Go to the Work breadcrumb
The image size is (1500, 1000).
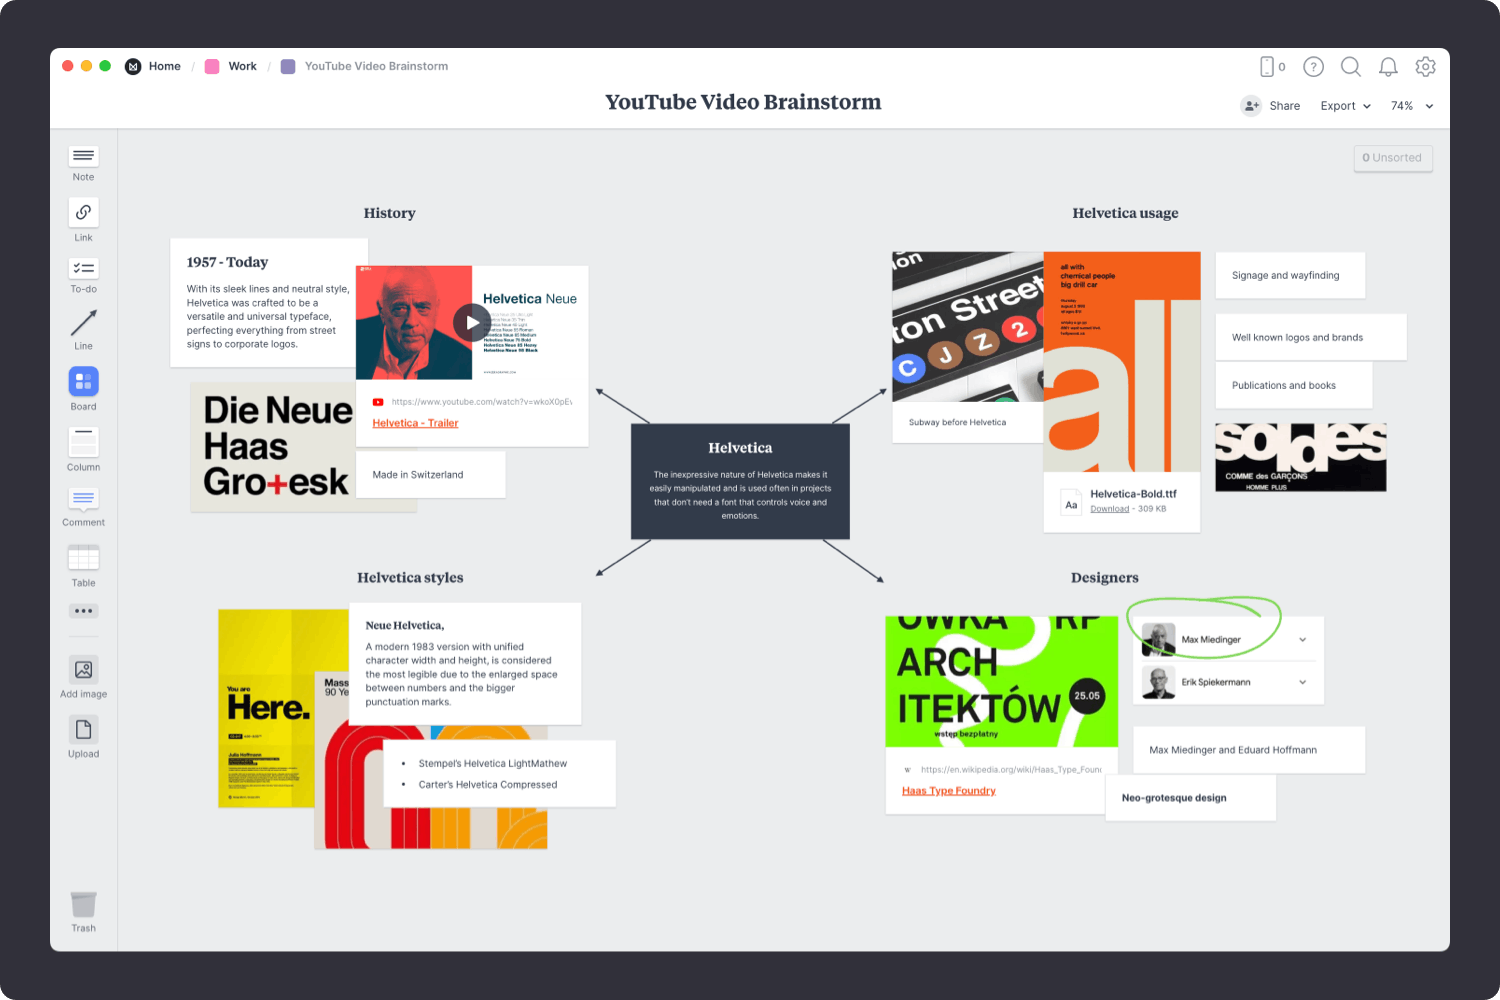click(243, 67)
